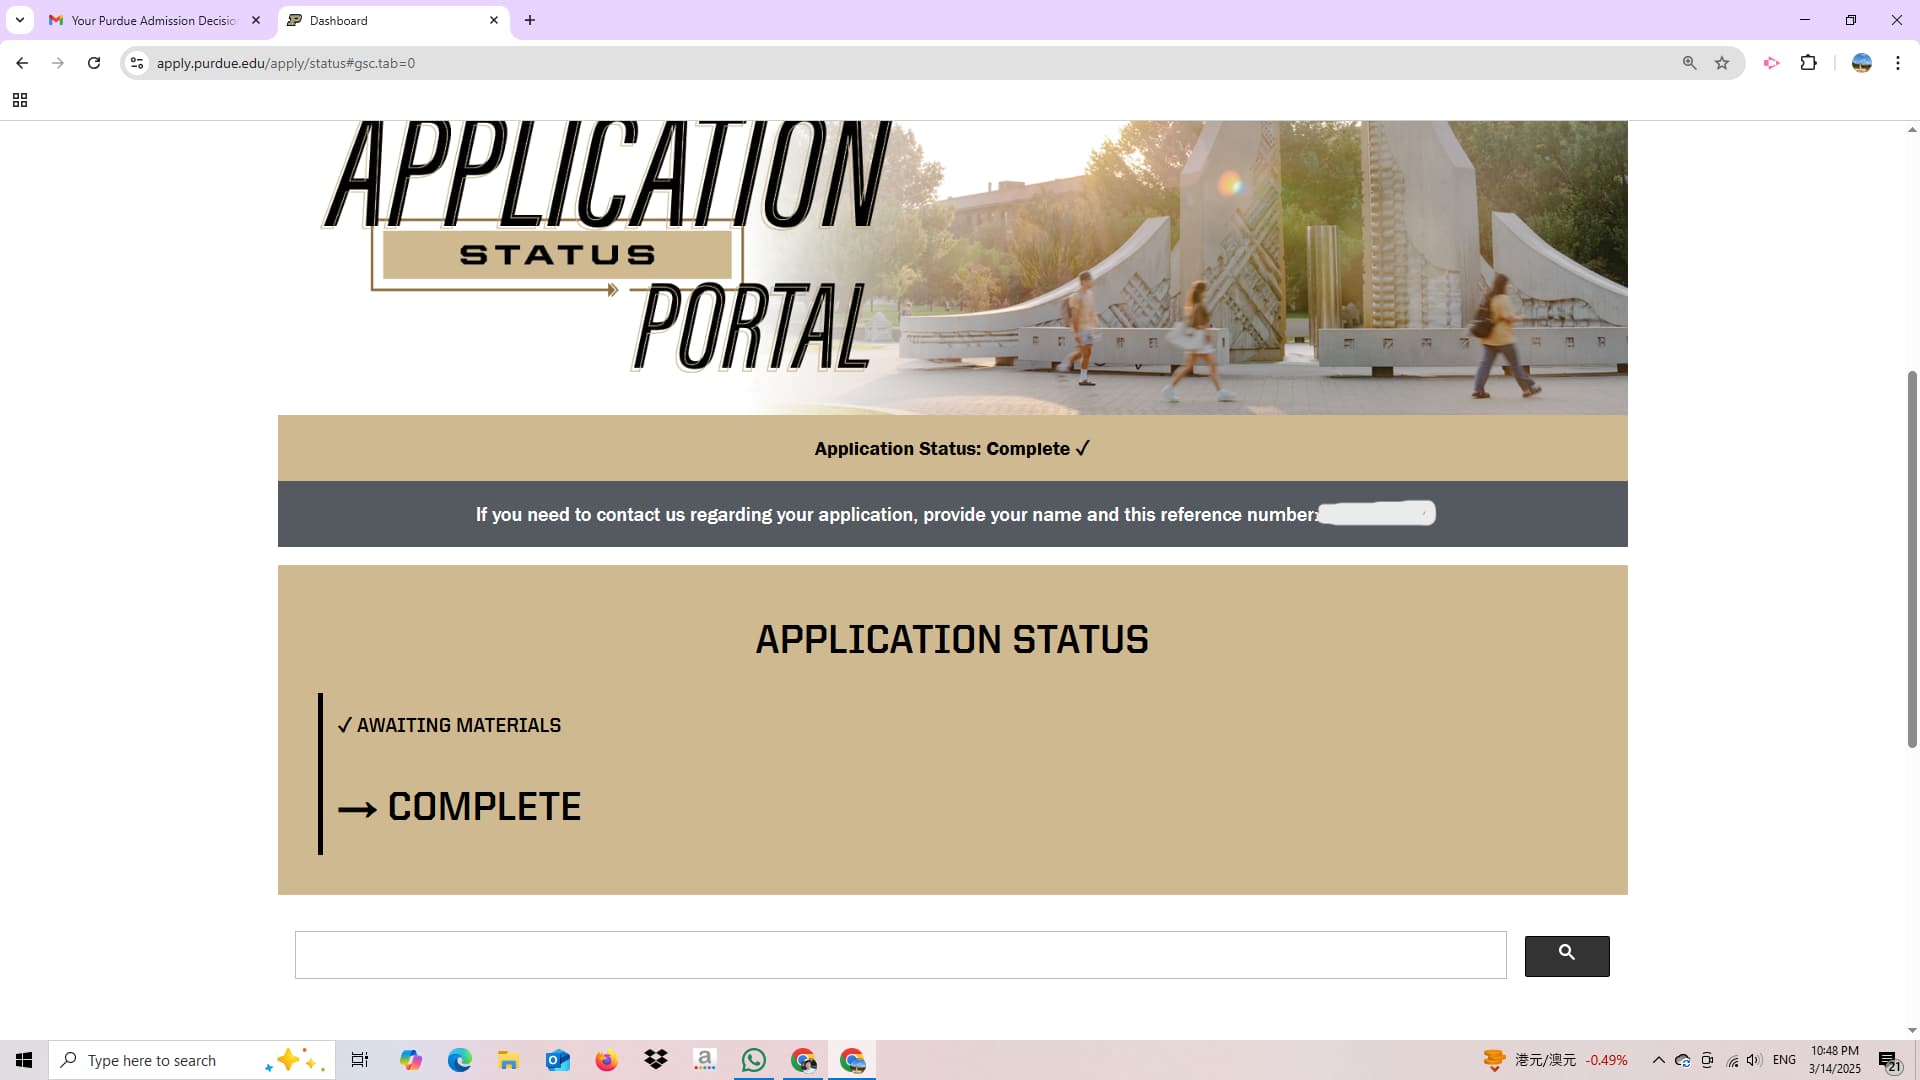Close the Dashboard tab

coord(494,20)
